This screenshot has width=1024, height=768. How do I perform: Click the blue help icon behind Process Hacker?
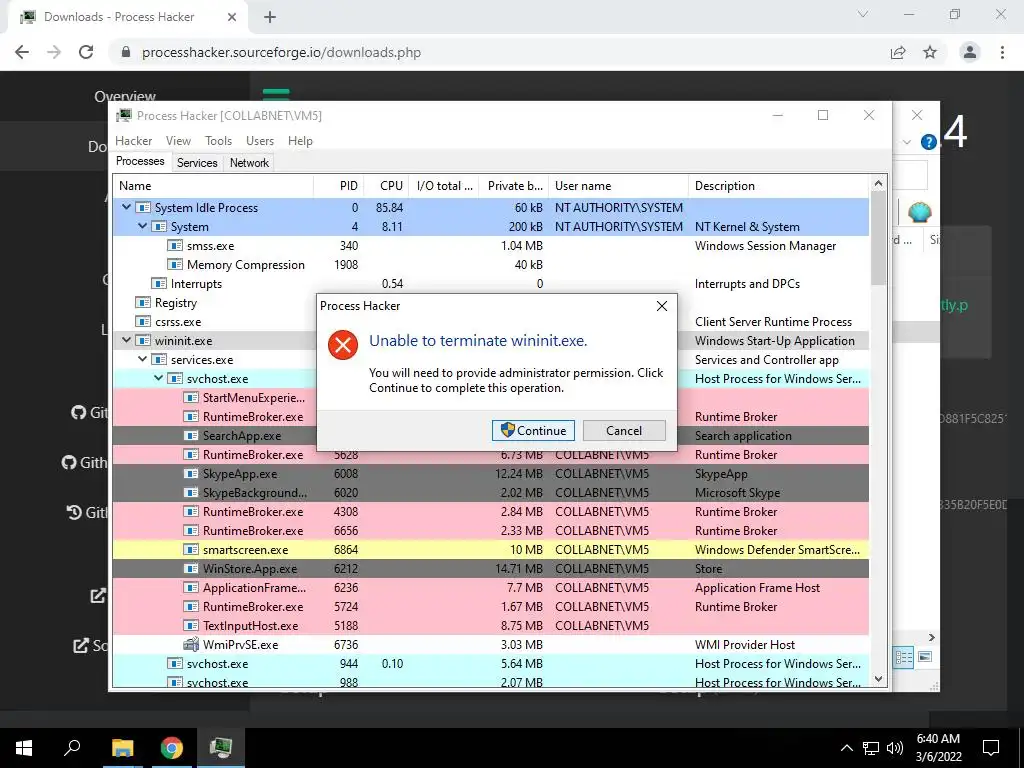pyautogui.click(x=928, y=142)
